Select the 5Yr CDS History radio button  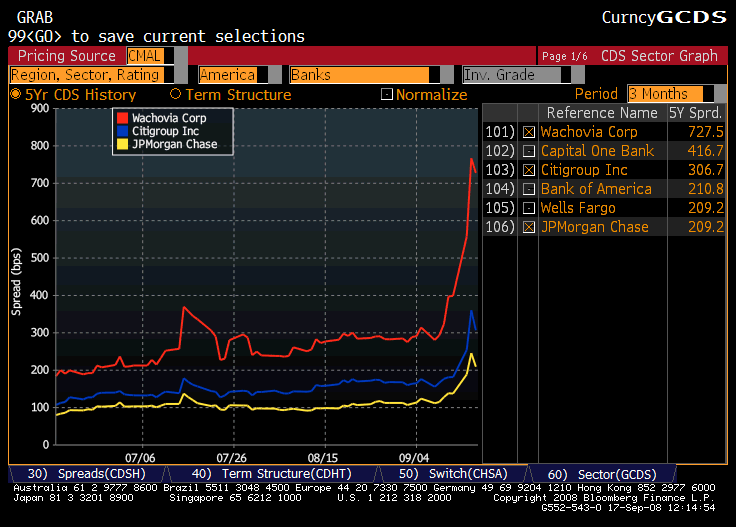tap(15, 94)
